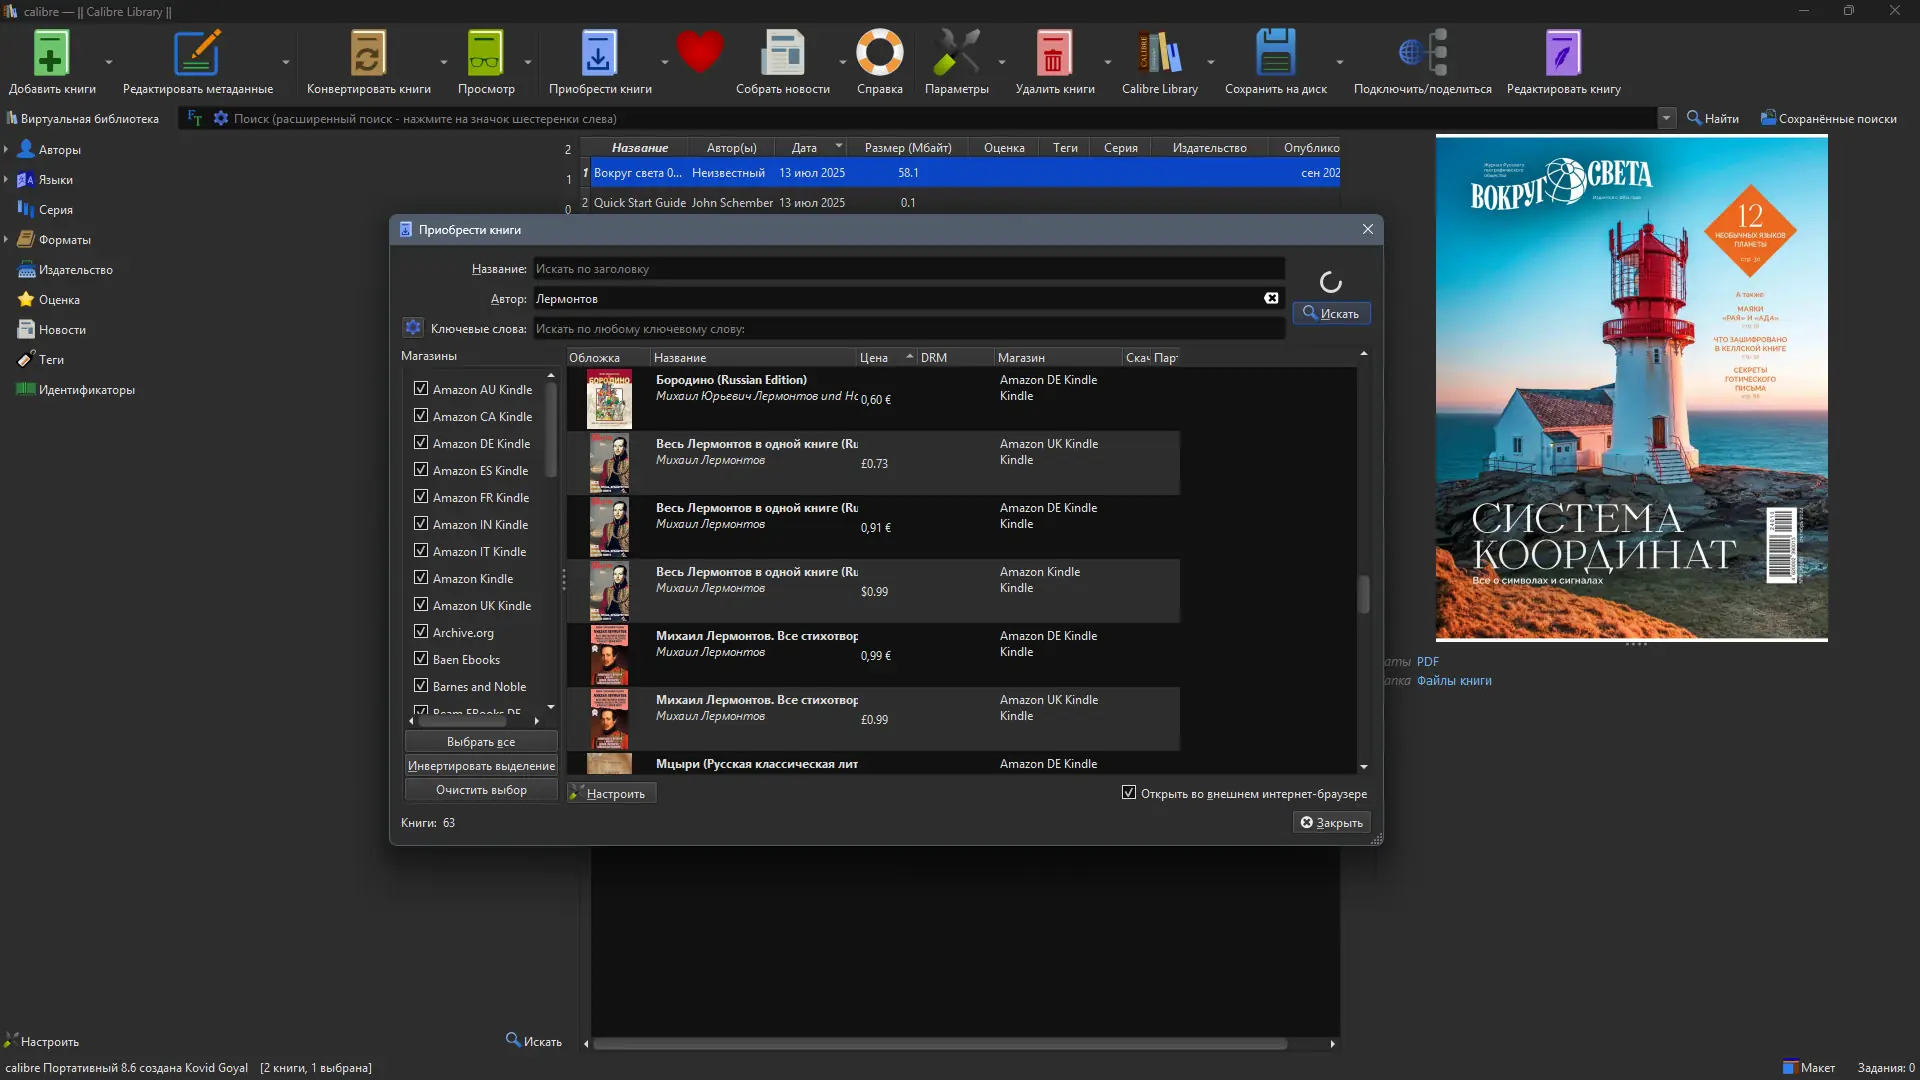This screenshot has height=1080, width=1920.
Task: Click the Закрыть button
Action: pyautogui.click(x=1331, y=822)
